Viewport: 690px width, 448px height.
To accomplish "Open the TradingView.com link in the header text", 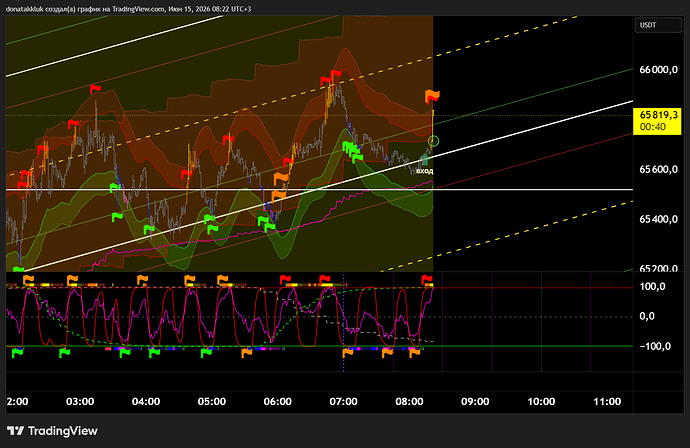I will click(138, 9).
